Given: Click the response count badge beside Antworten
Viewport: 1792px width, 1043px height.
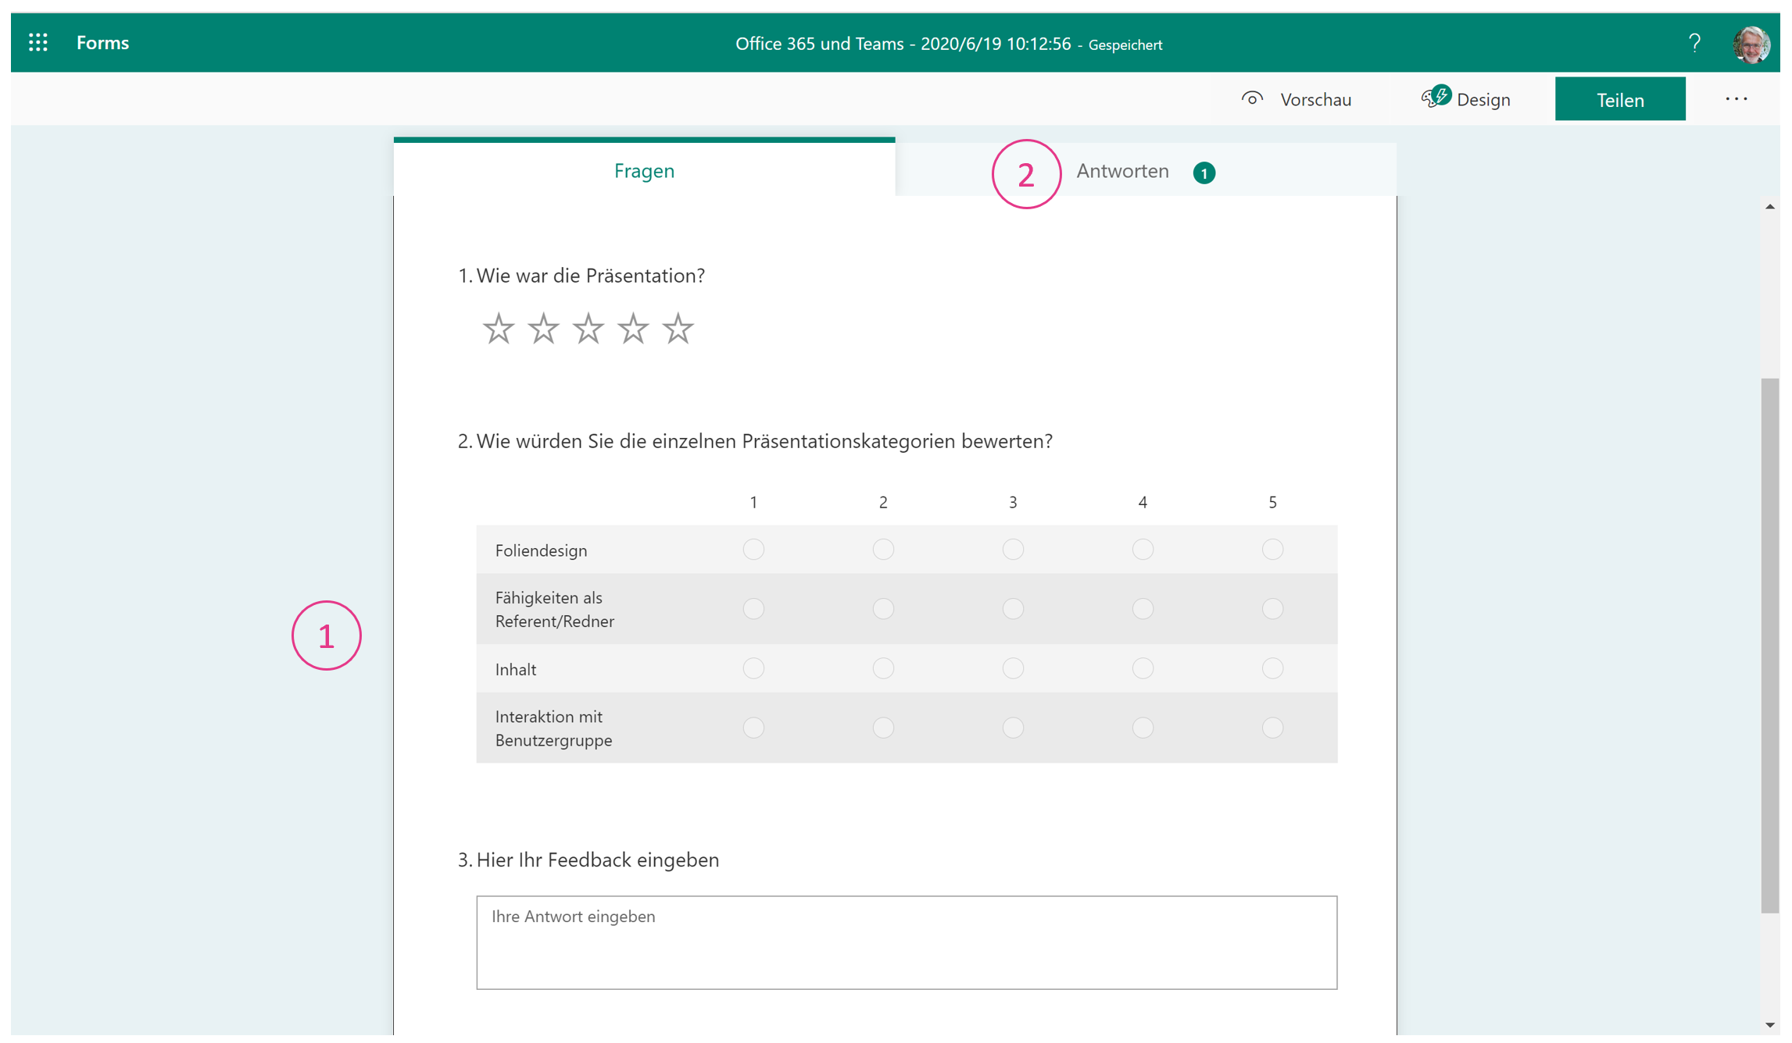Looking at the screenshot, I should [1204, 172].
